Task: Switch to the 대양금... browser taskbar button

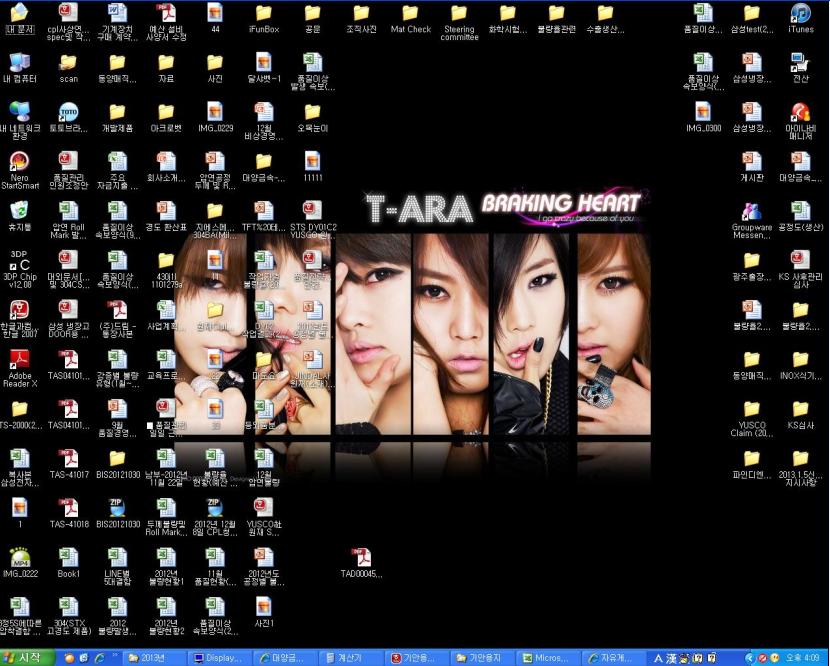Action: coord(284,658)
